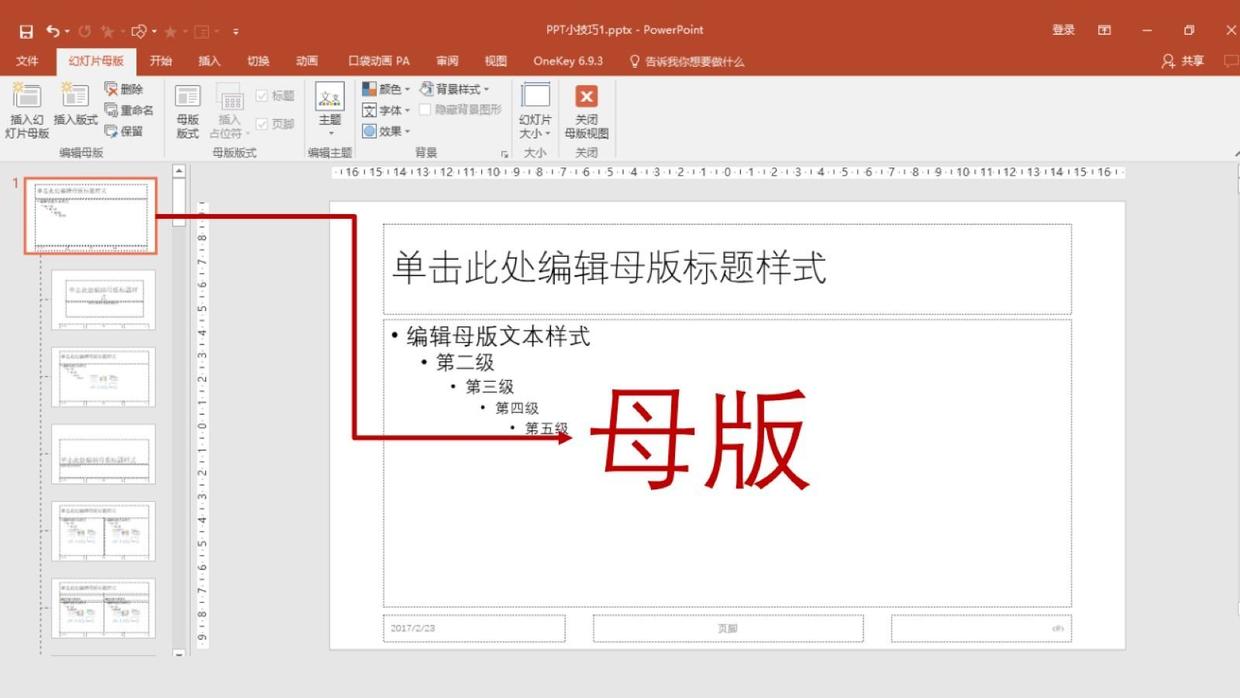Screen dimensions: 1240x698
Task: Close master view (关闭母版视图)
Action: [x=586, y=110]
